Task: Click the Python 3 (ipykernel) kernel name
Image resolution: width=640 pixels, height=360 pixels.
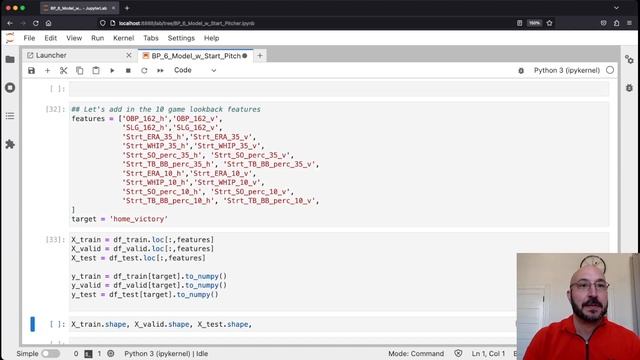Action: click(x=567, y=70)
